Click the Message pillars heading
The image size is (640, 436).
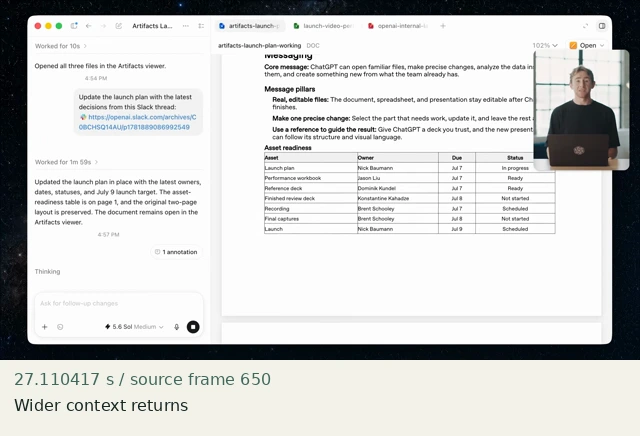coord(290,89)
